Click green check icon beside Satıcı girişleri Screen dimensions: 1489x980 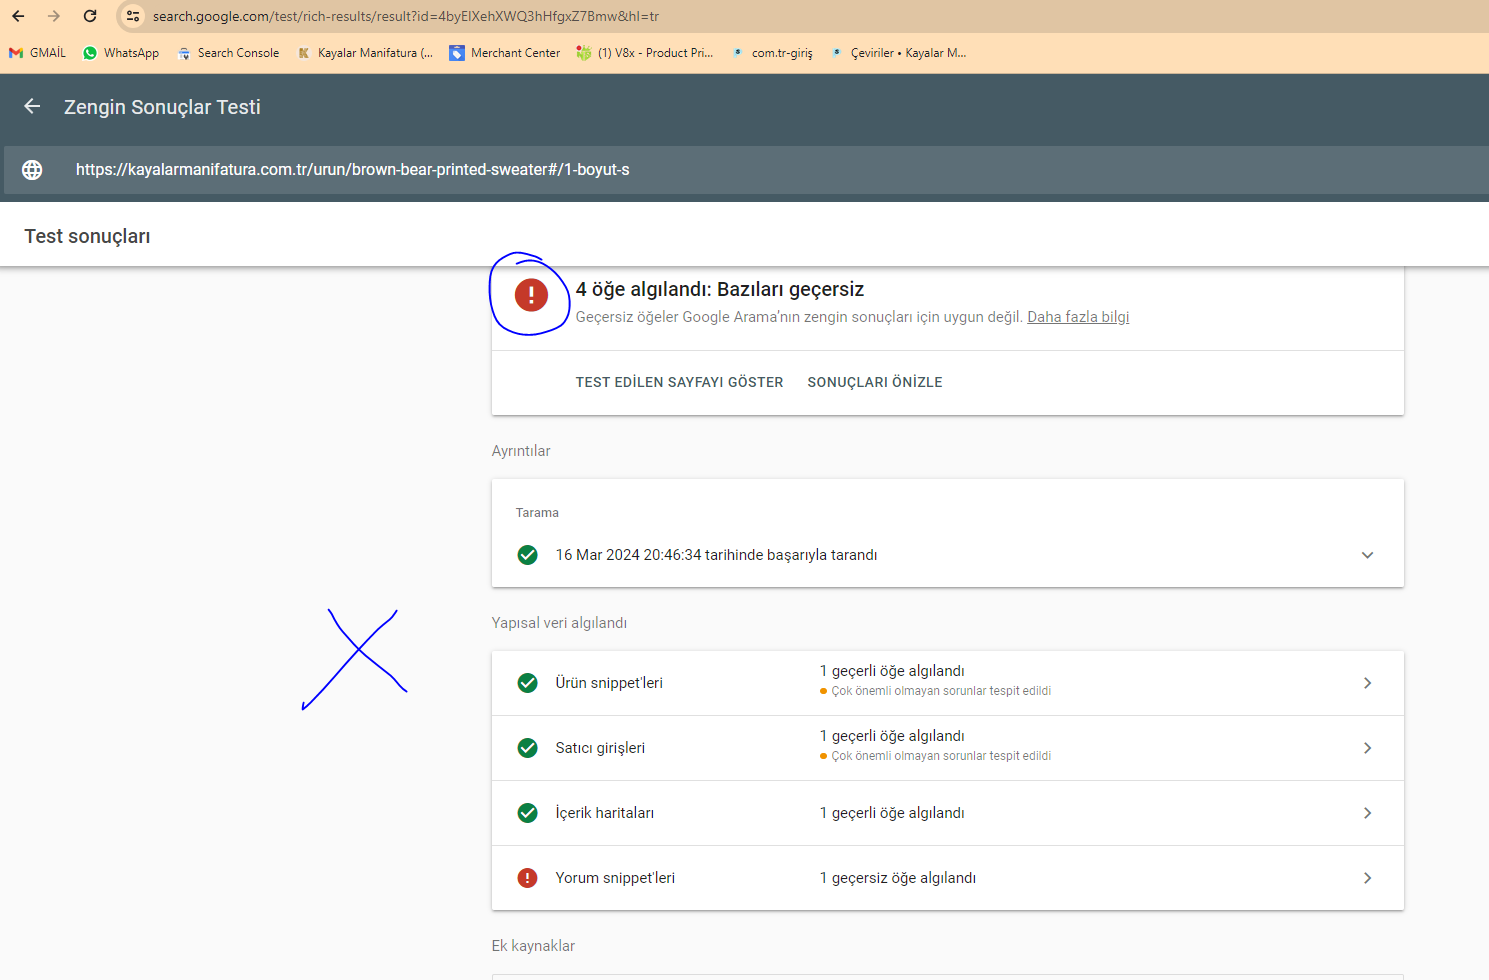coord(528,748)
